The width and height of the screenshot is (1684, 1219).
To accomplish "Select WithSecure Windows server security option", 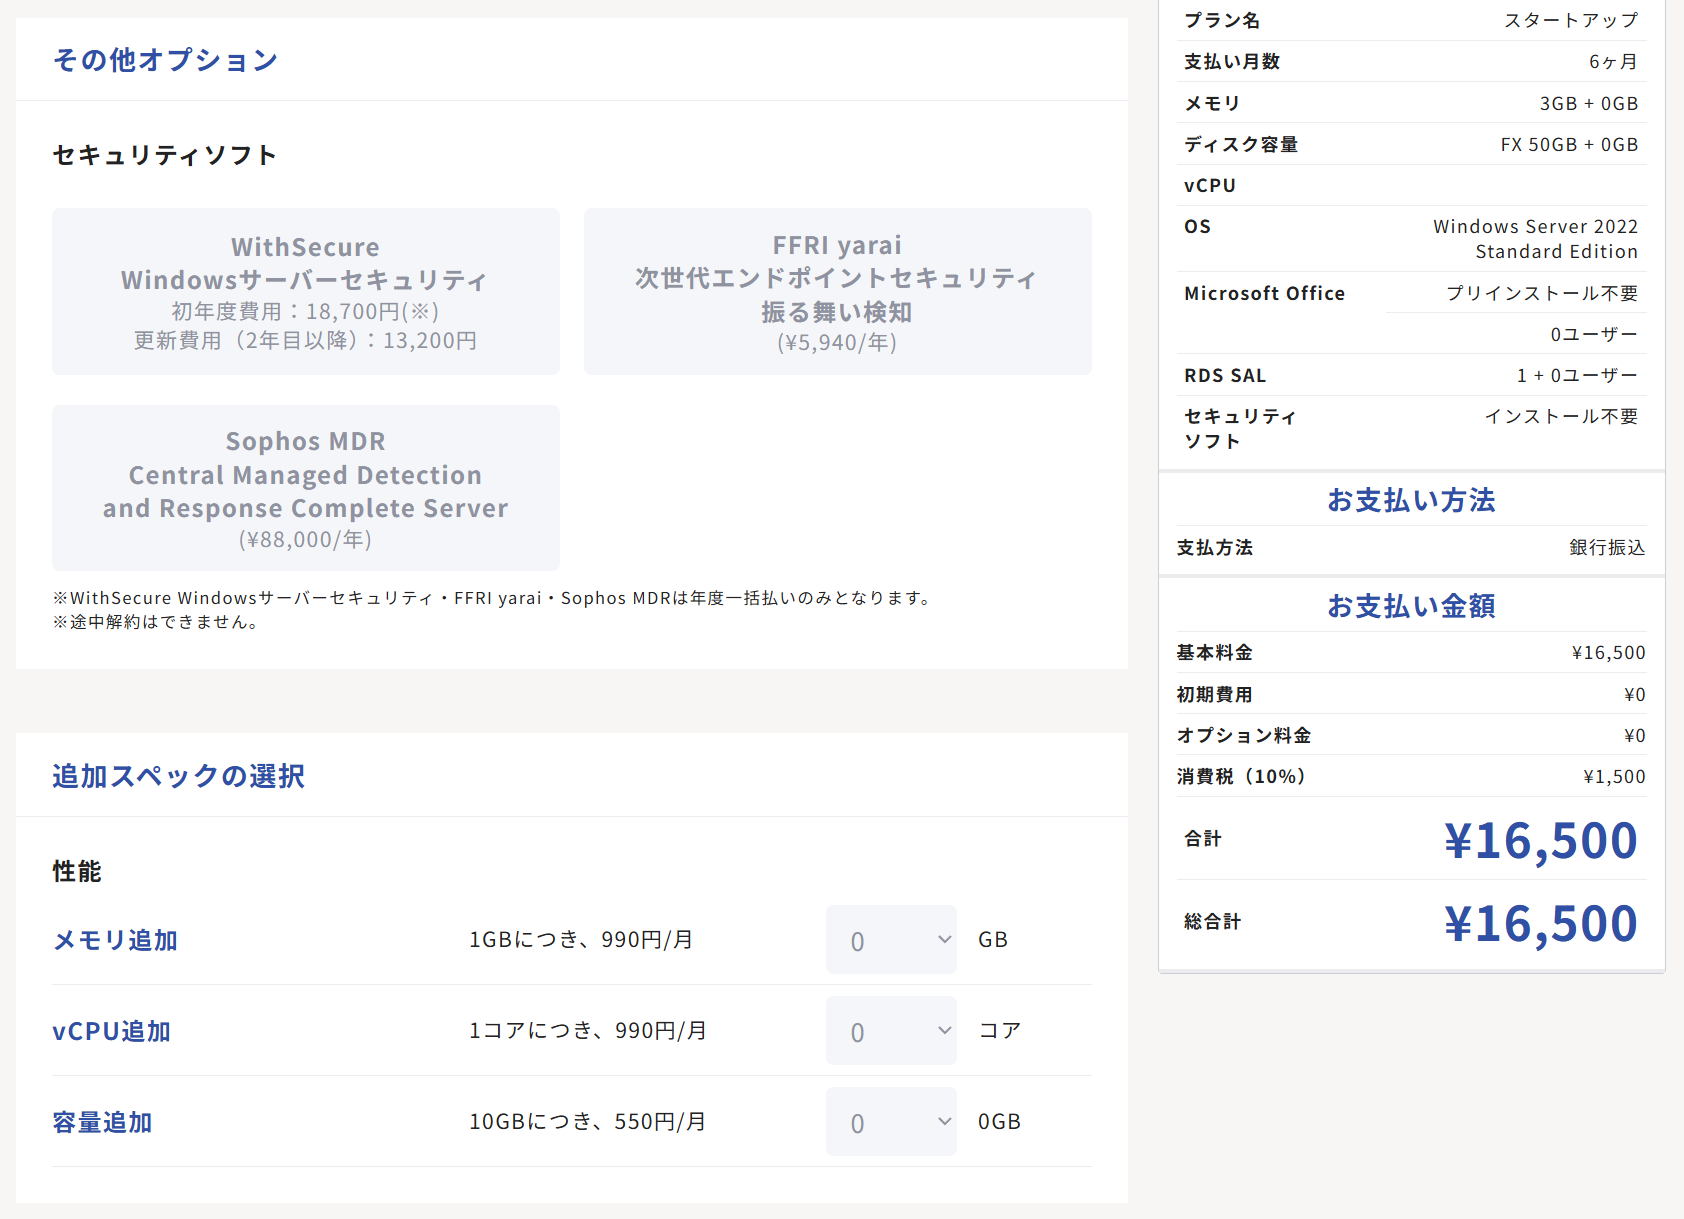I will [305, 291].
